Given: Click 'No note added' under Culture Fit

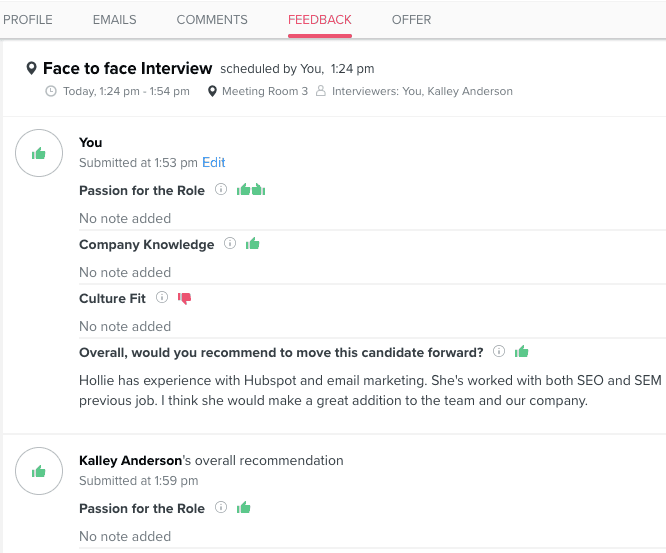Looking at the screenshot, I should (x=125, y=326).
